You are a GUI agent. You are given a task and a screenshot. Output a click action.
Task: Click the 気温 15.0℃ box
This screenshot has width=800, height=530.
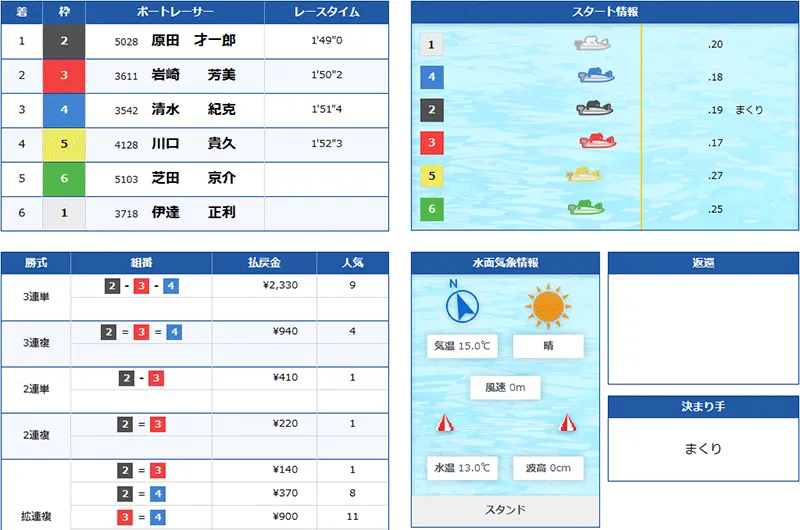462,346
